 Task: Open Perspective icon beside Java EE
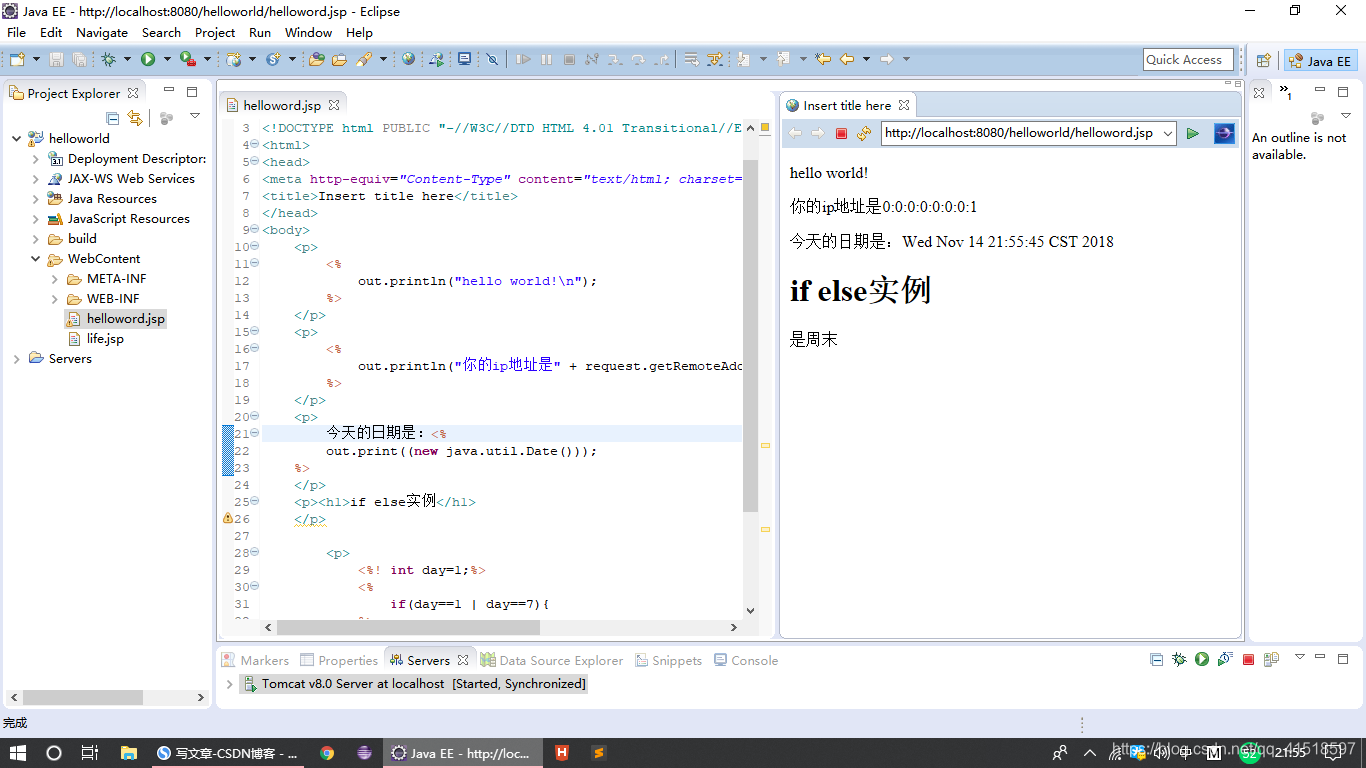coord(1263,60)
